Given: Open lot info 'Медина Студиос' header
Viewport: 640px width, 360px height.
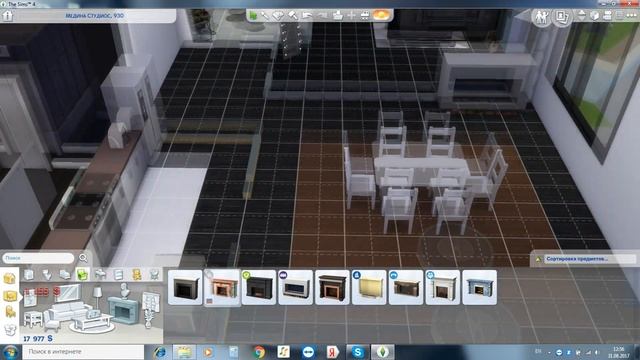Looking at the screenshot, I should click(x=95, y=16).
